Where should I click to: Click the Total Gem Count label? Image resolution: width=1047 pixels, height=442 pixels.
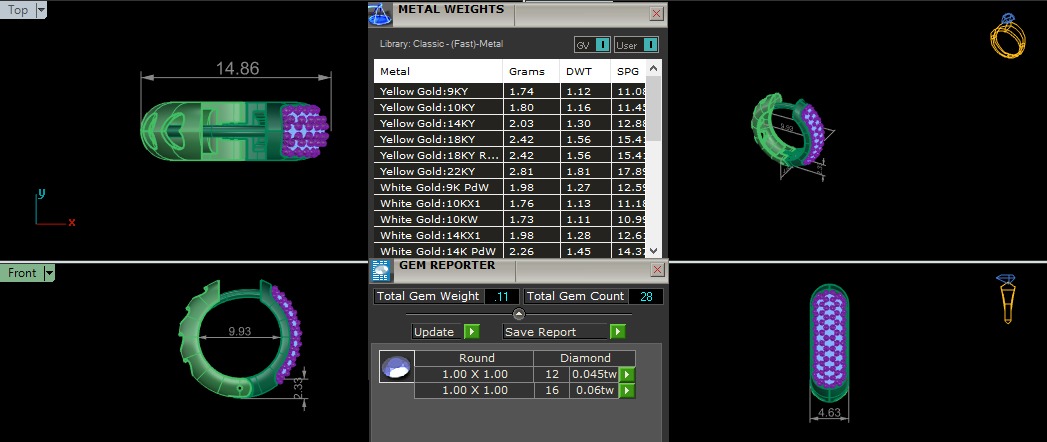[576, 296]
